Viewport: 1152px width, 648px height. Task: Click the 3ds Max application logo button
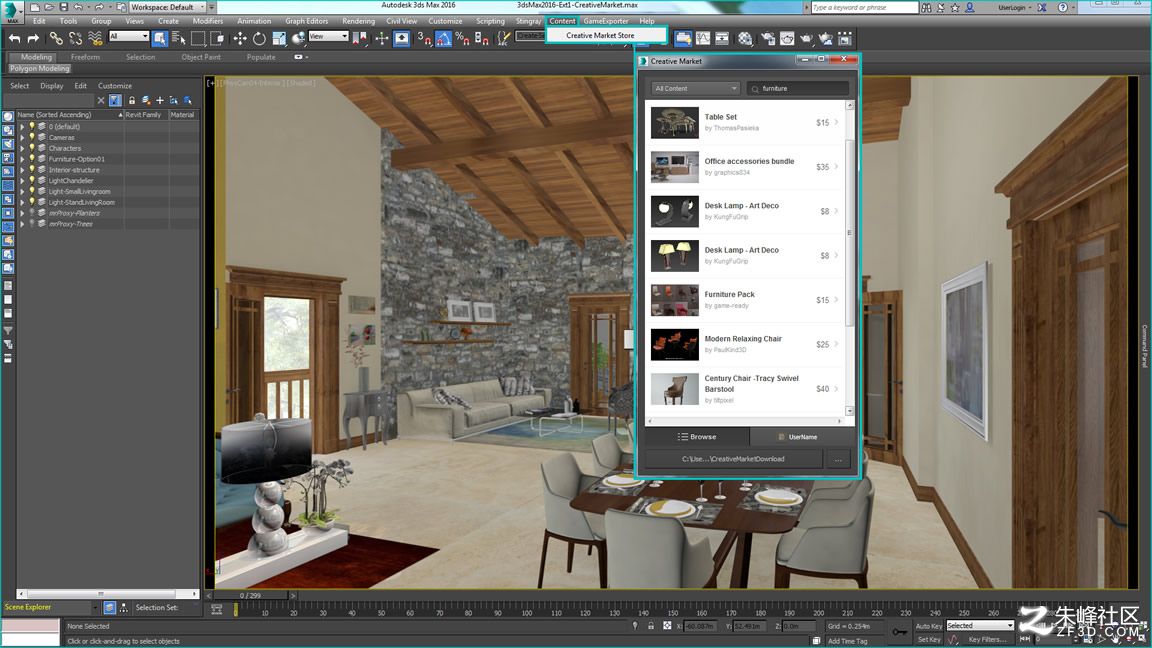click(12, 11)
